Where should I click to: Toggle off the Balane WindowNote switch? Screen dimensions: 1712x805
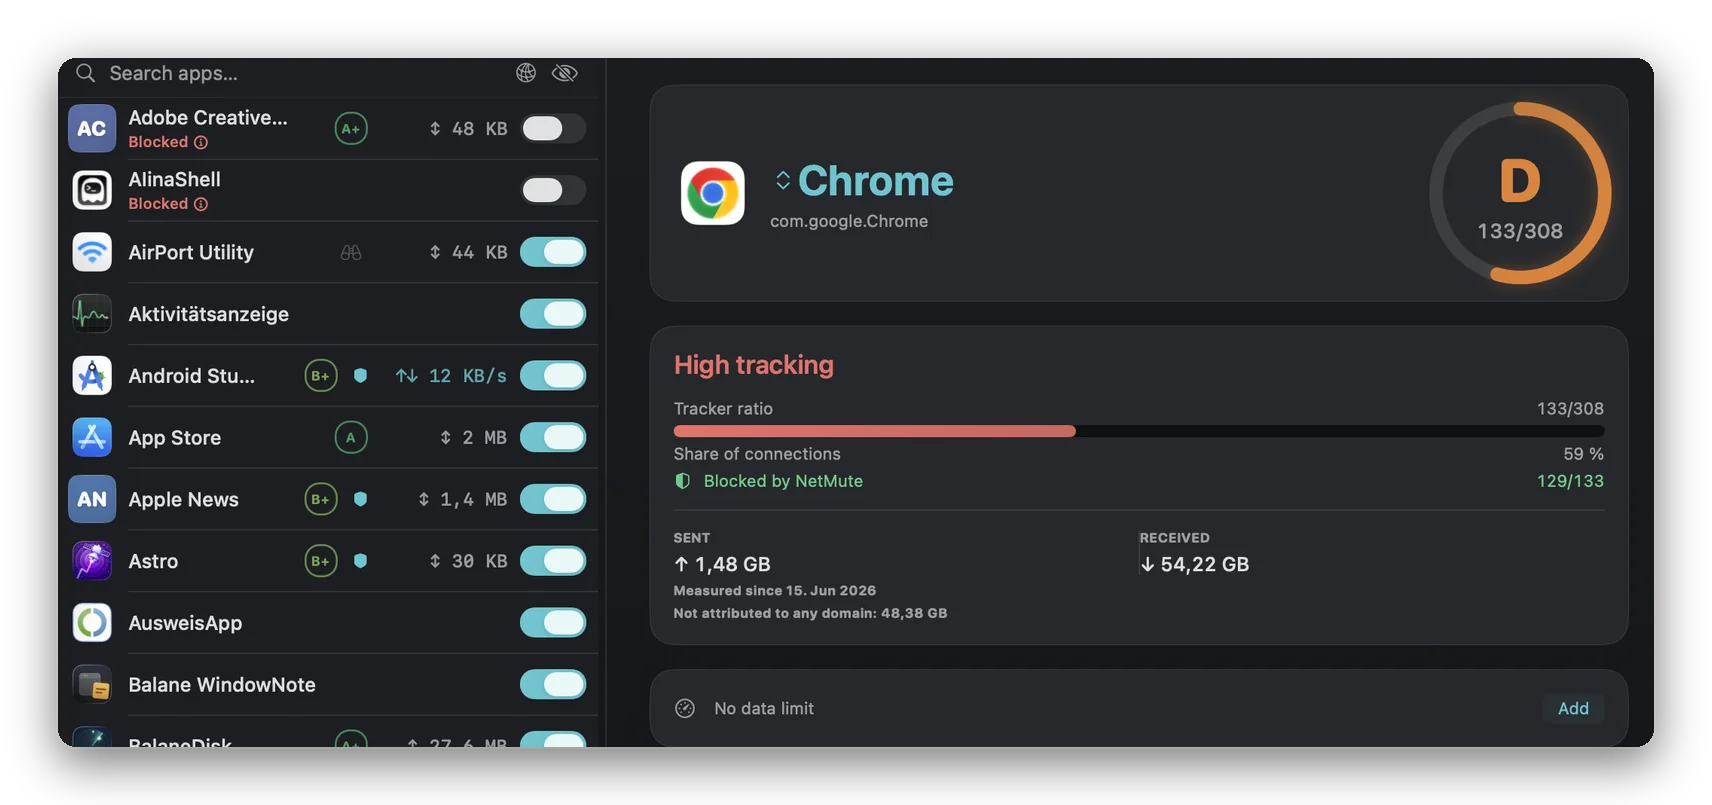tap(553, 685)
